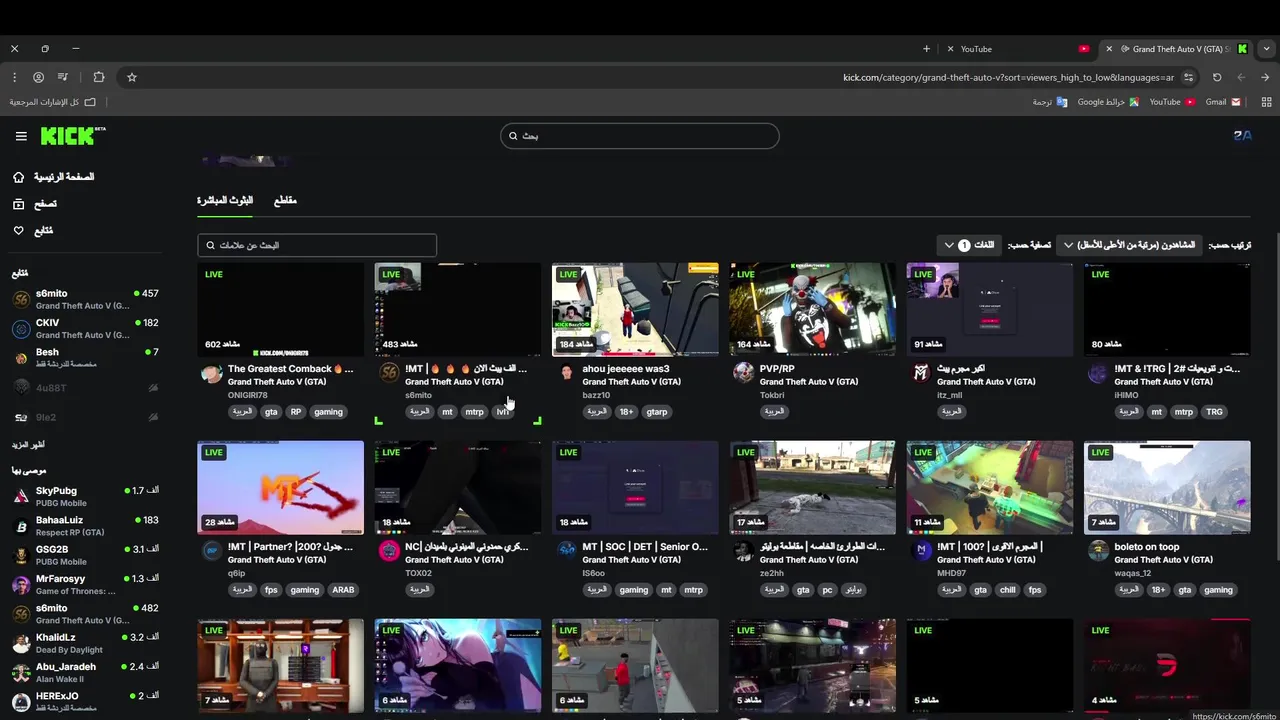Open the all bookmarks folder
The image size is (1280, 720).
click(x=53, y=102)
